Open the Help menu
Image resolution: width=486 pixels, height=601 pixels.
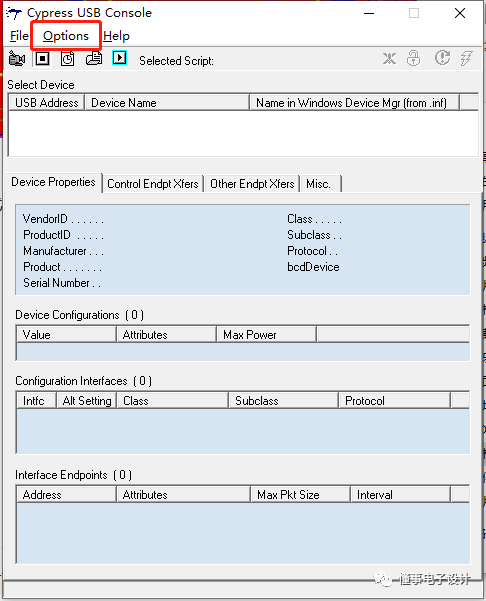coord(117,36)
